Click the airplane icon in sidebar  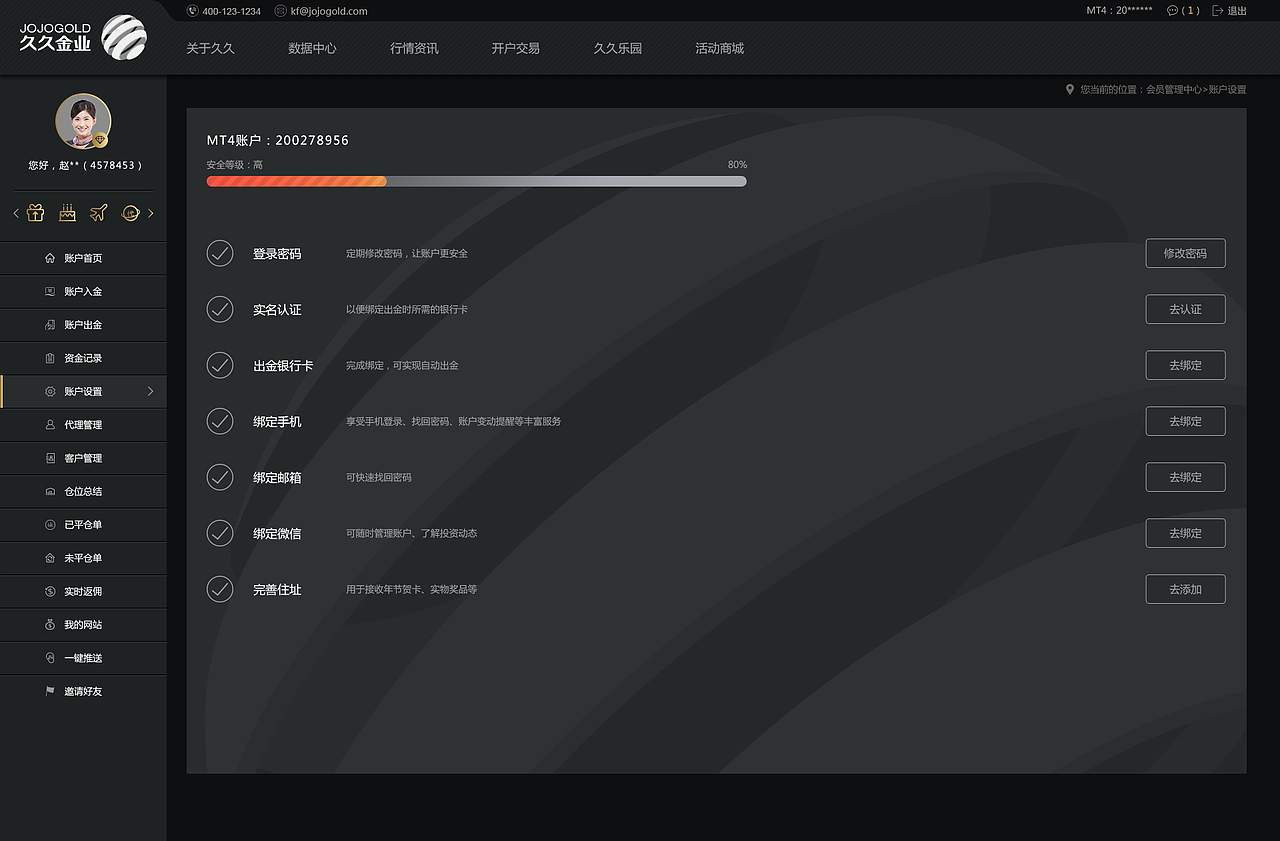[98, 213]
